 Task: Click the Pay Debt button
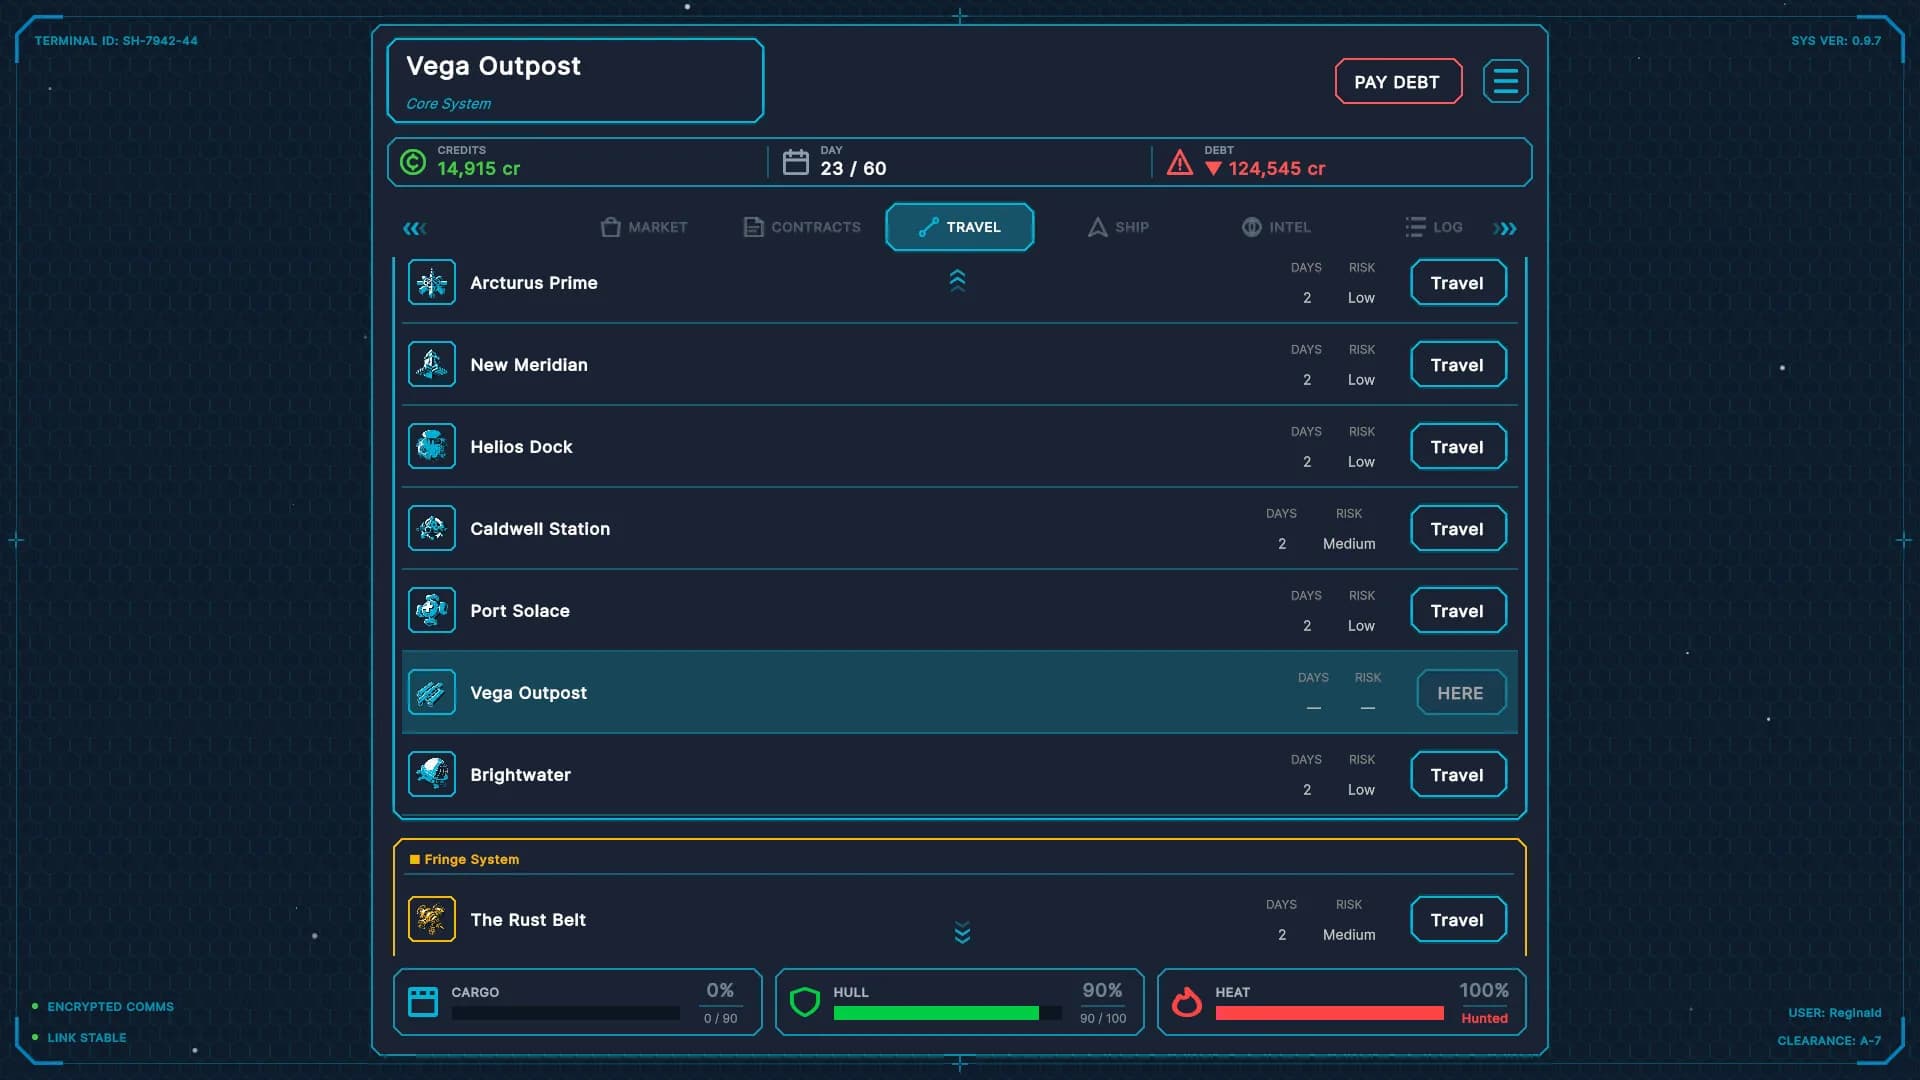1398,82
